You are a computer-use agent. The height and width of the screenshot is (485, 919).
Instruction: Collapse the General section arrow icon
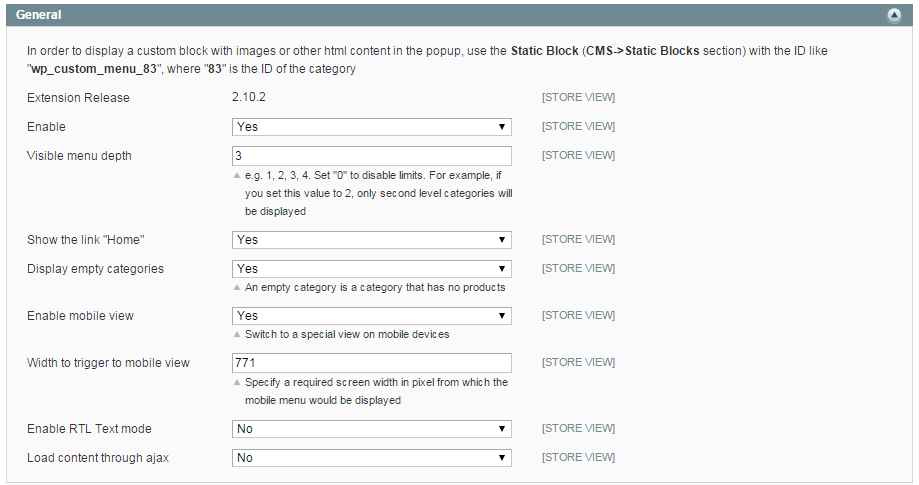(894, 15)
